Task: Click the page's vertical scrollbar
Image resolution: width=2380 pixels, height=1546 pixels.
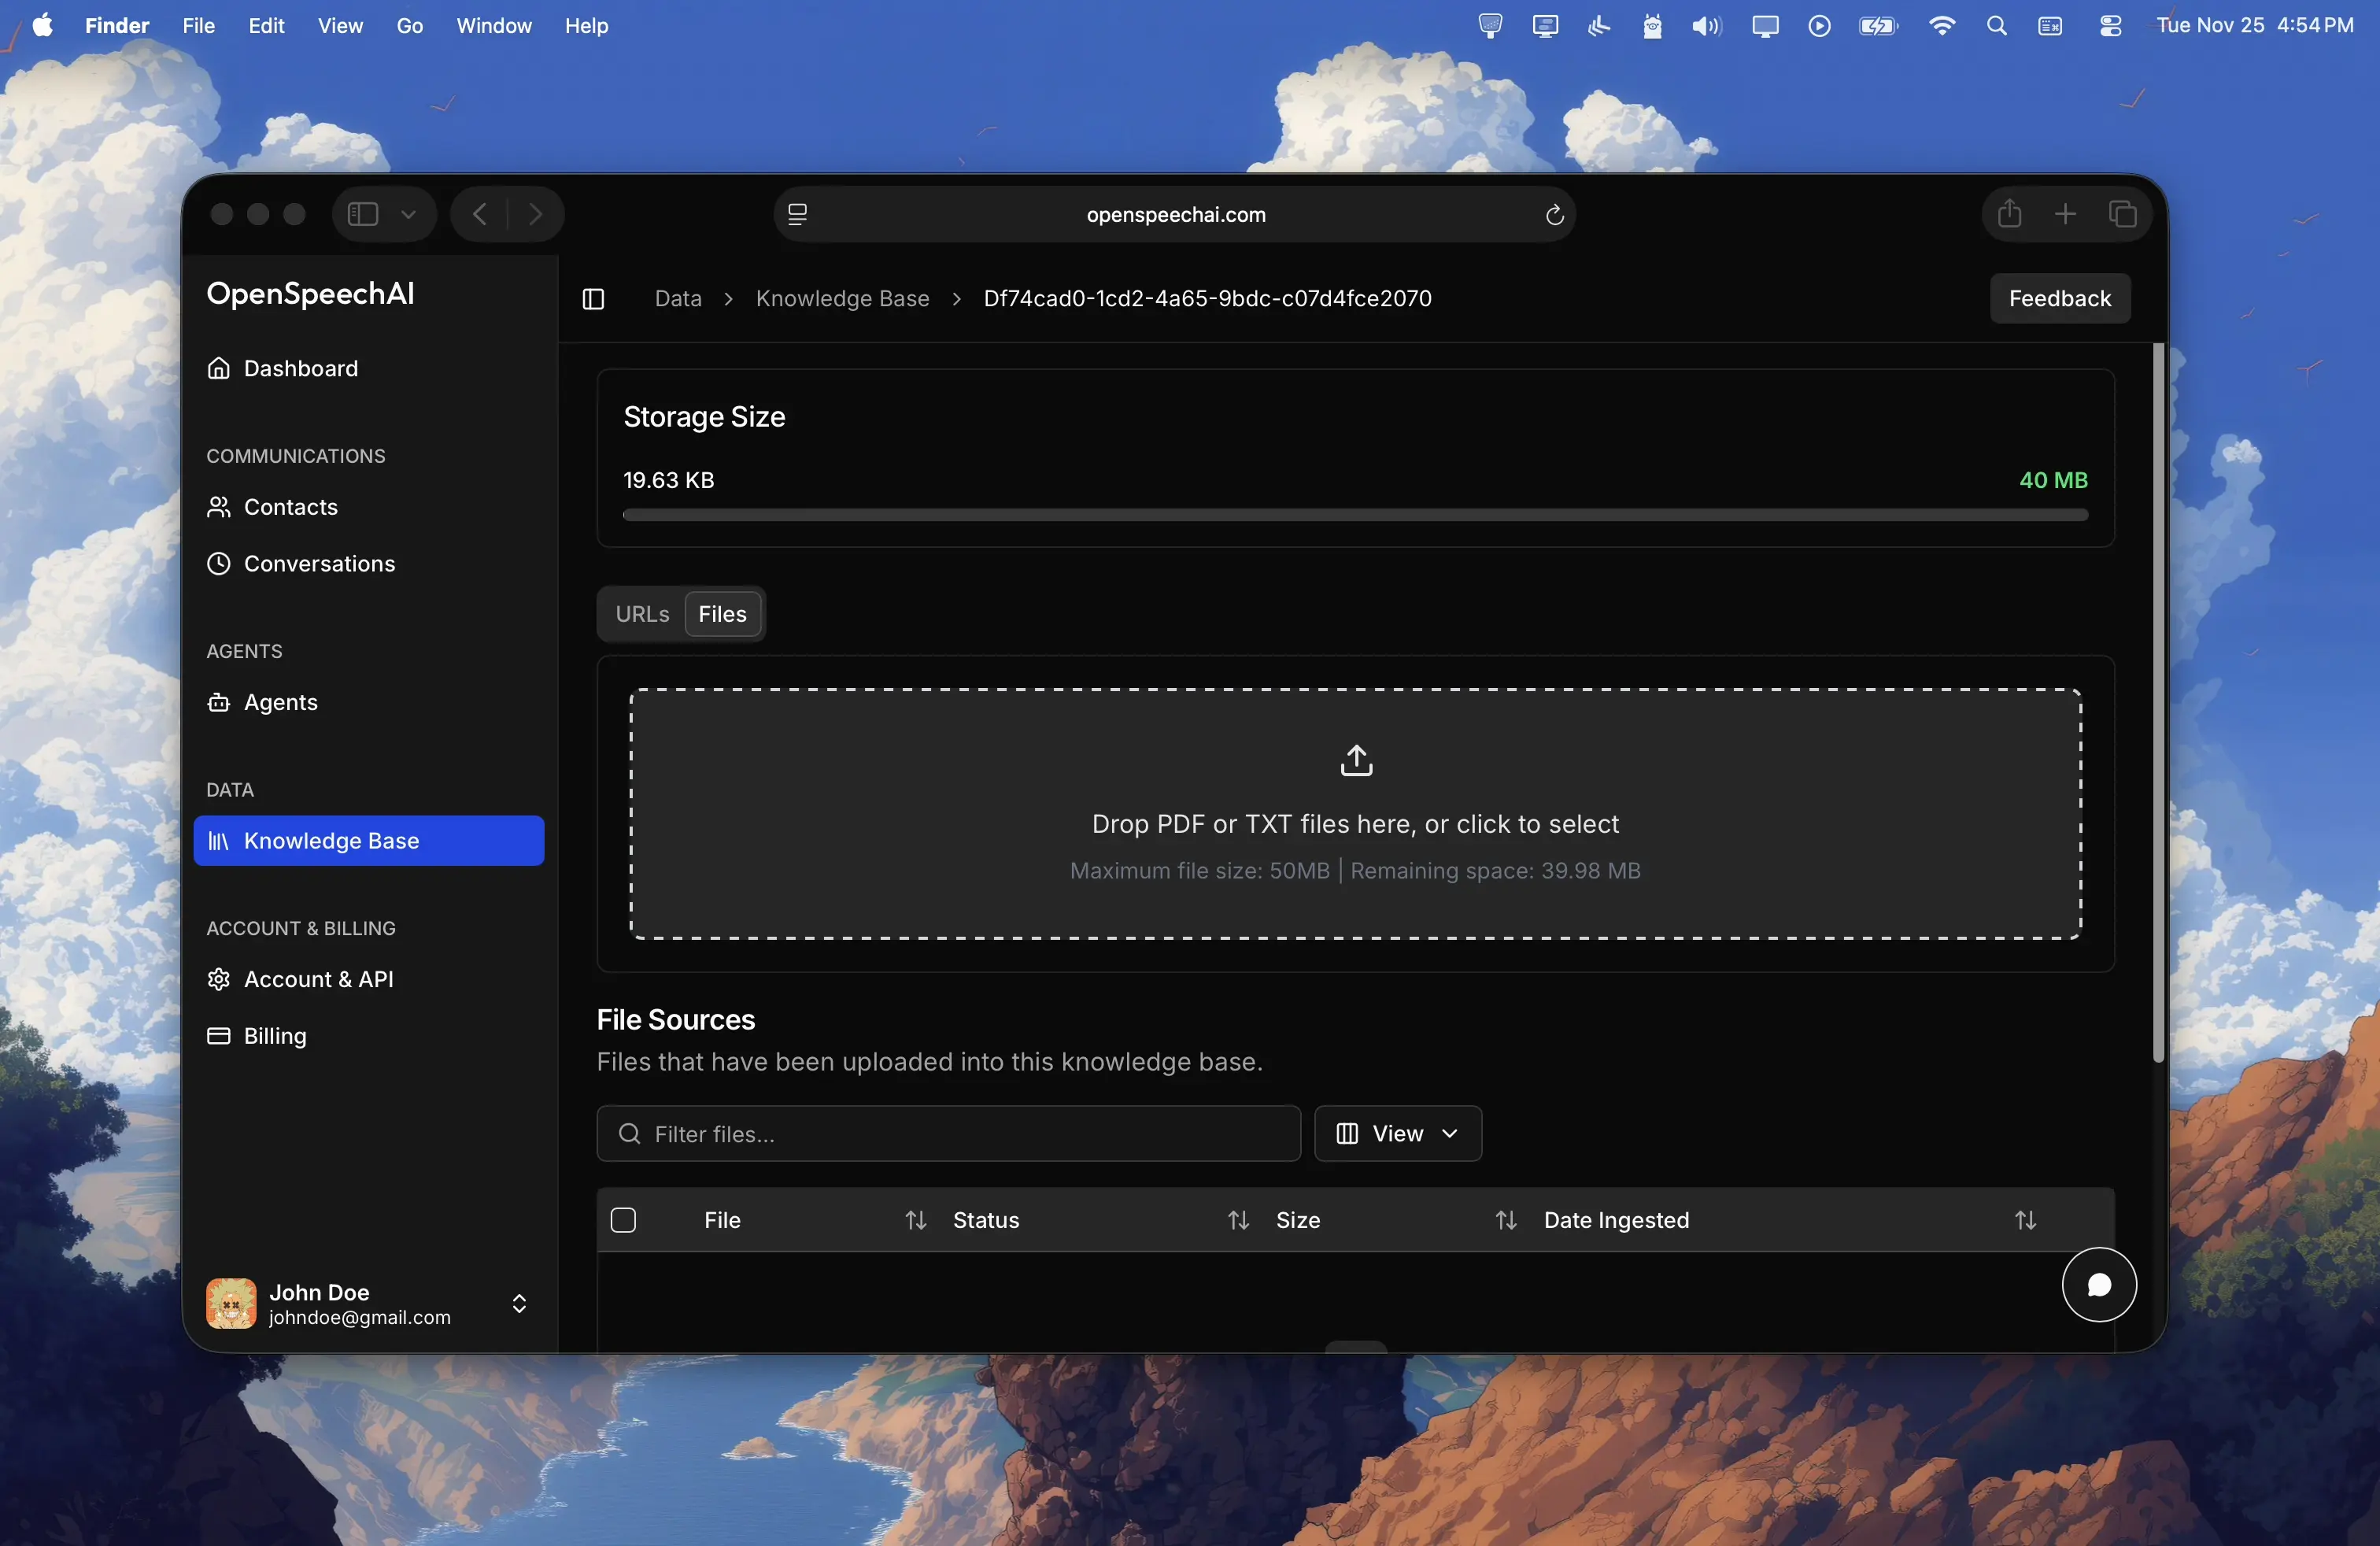Action: [x=2158, y=703]
